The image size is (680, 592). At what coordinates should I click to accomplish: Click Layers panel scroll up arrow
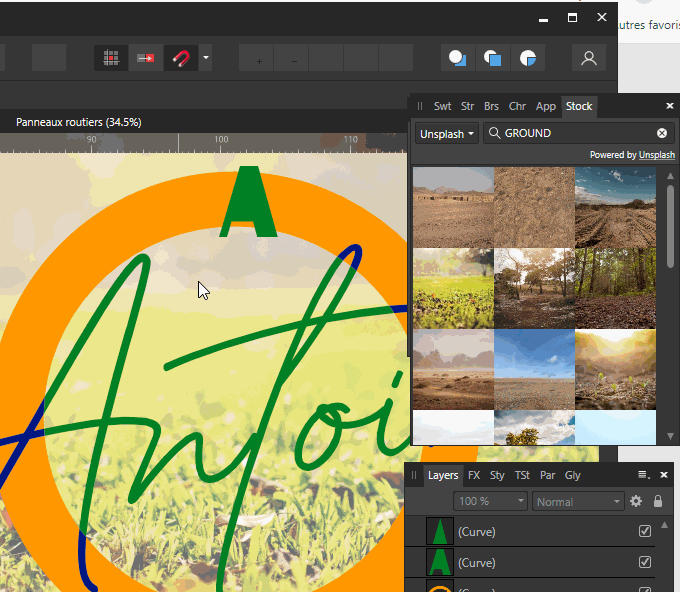(x=664, y=525)
